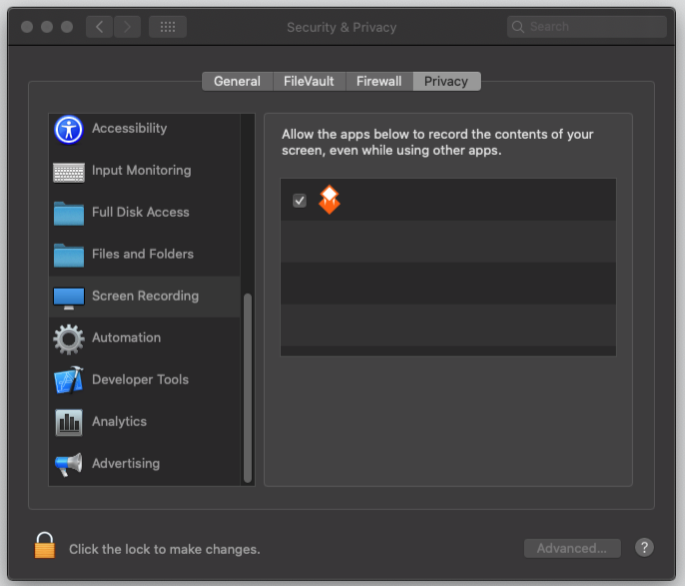Select the Accessibility label in the sidebar
Screen dimensions: 685x586
129,128
